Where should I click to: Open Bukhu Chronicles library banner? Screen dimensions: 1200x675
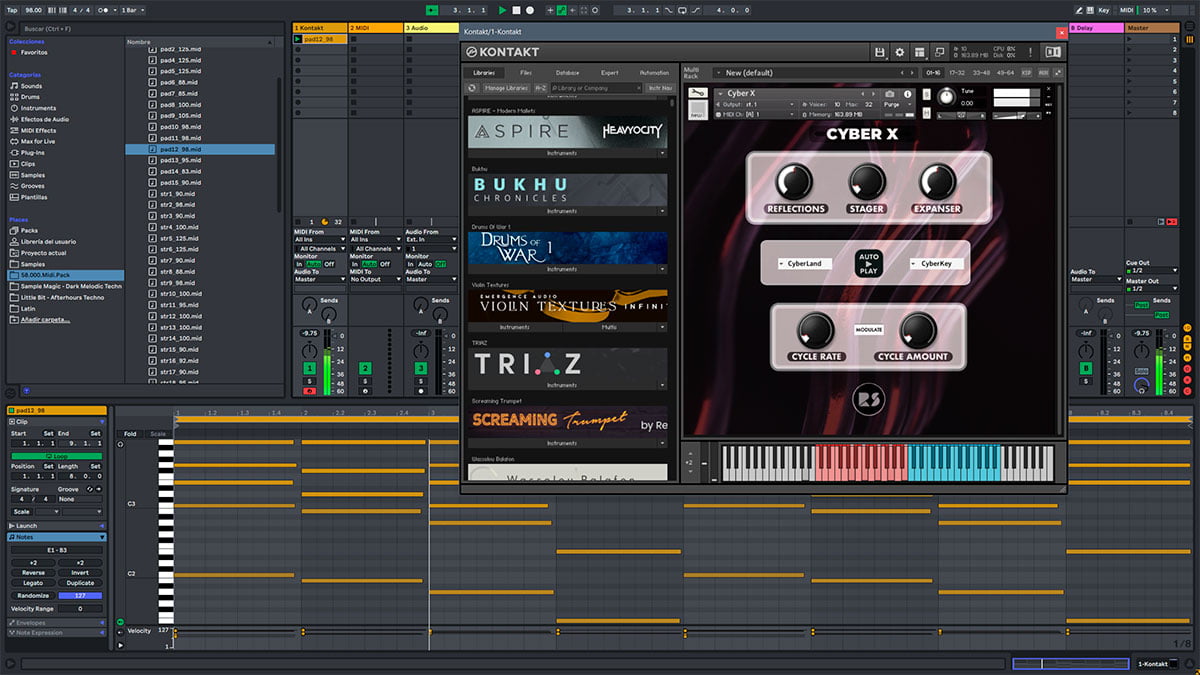click(567, 190)
